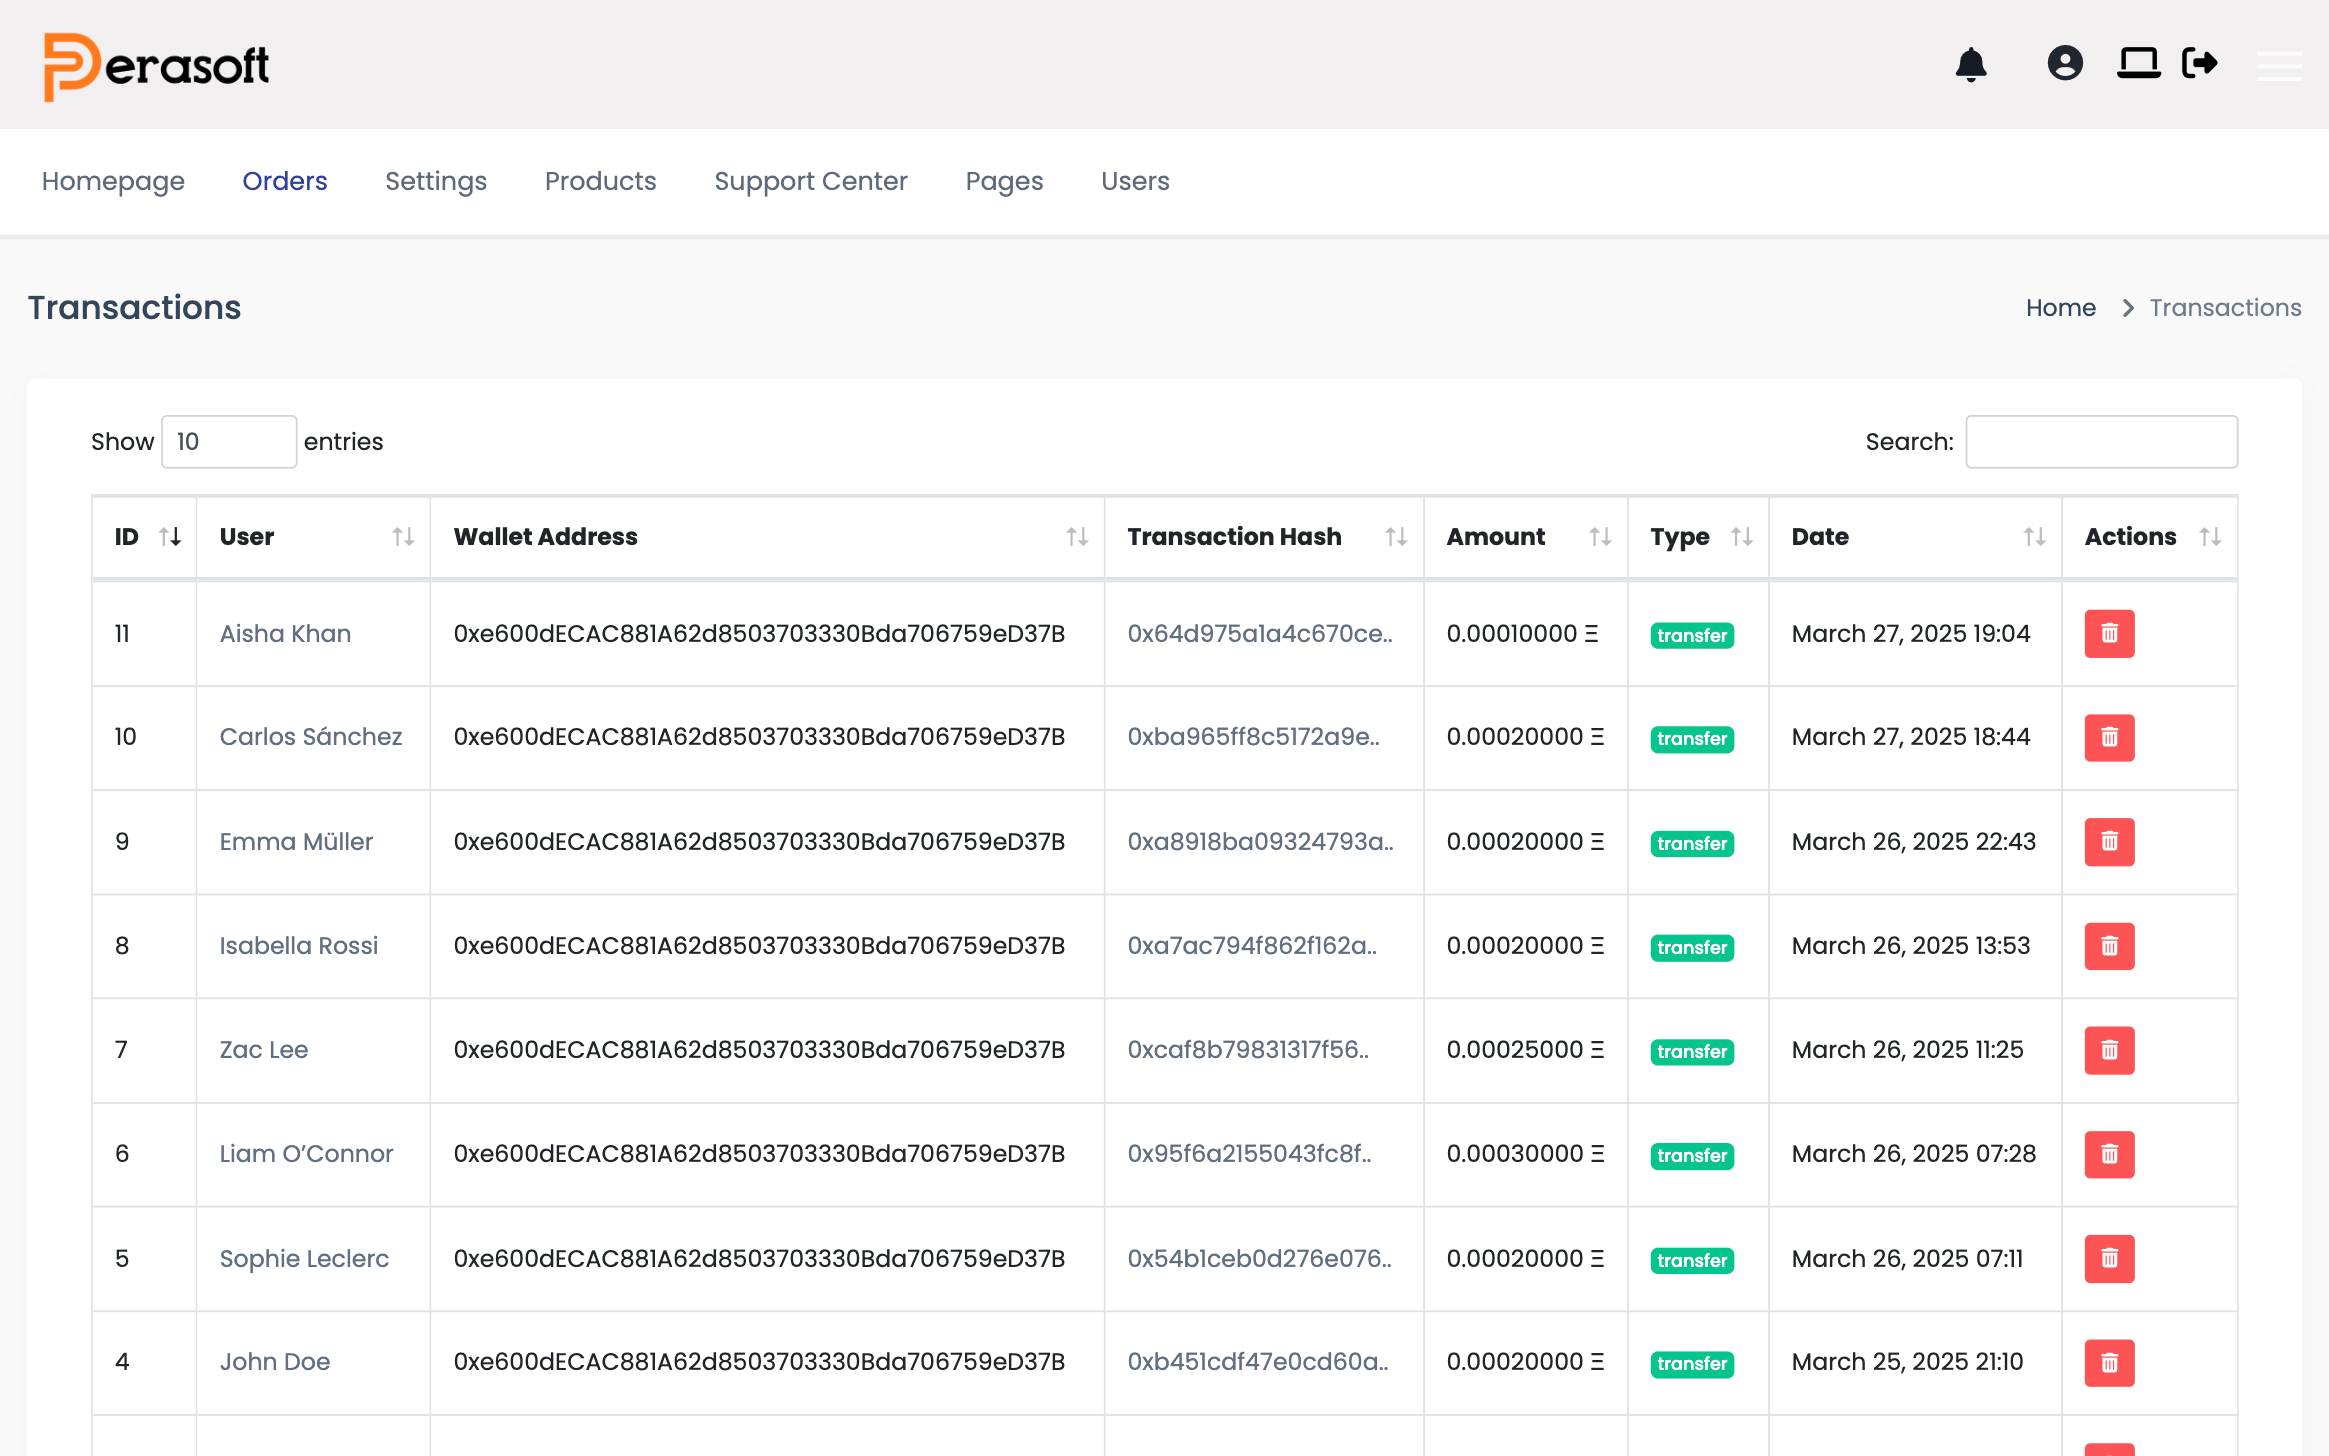Delete Zac Lee's transaction
The image size is (2329, 1456).
click(2110, 1050)
